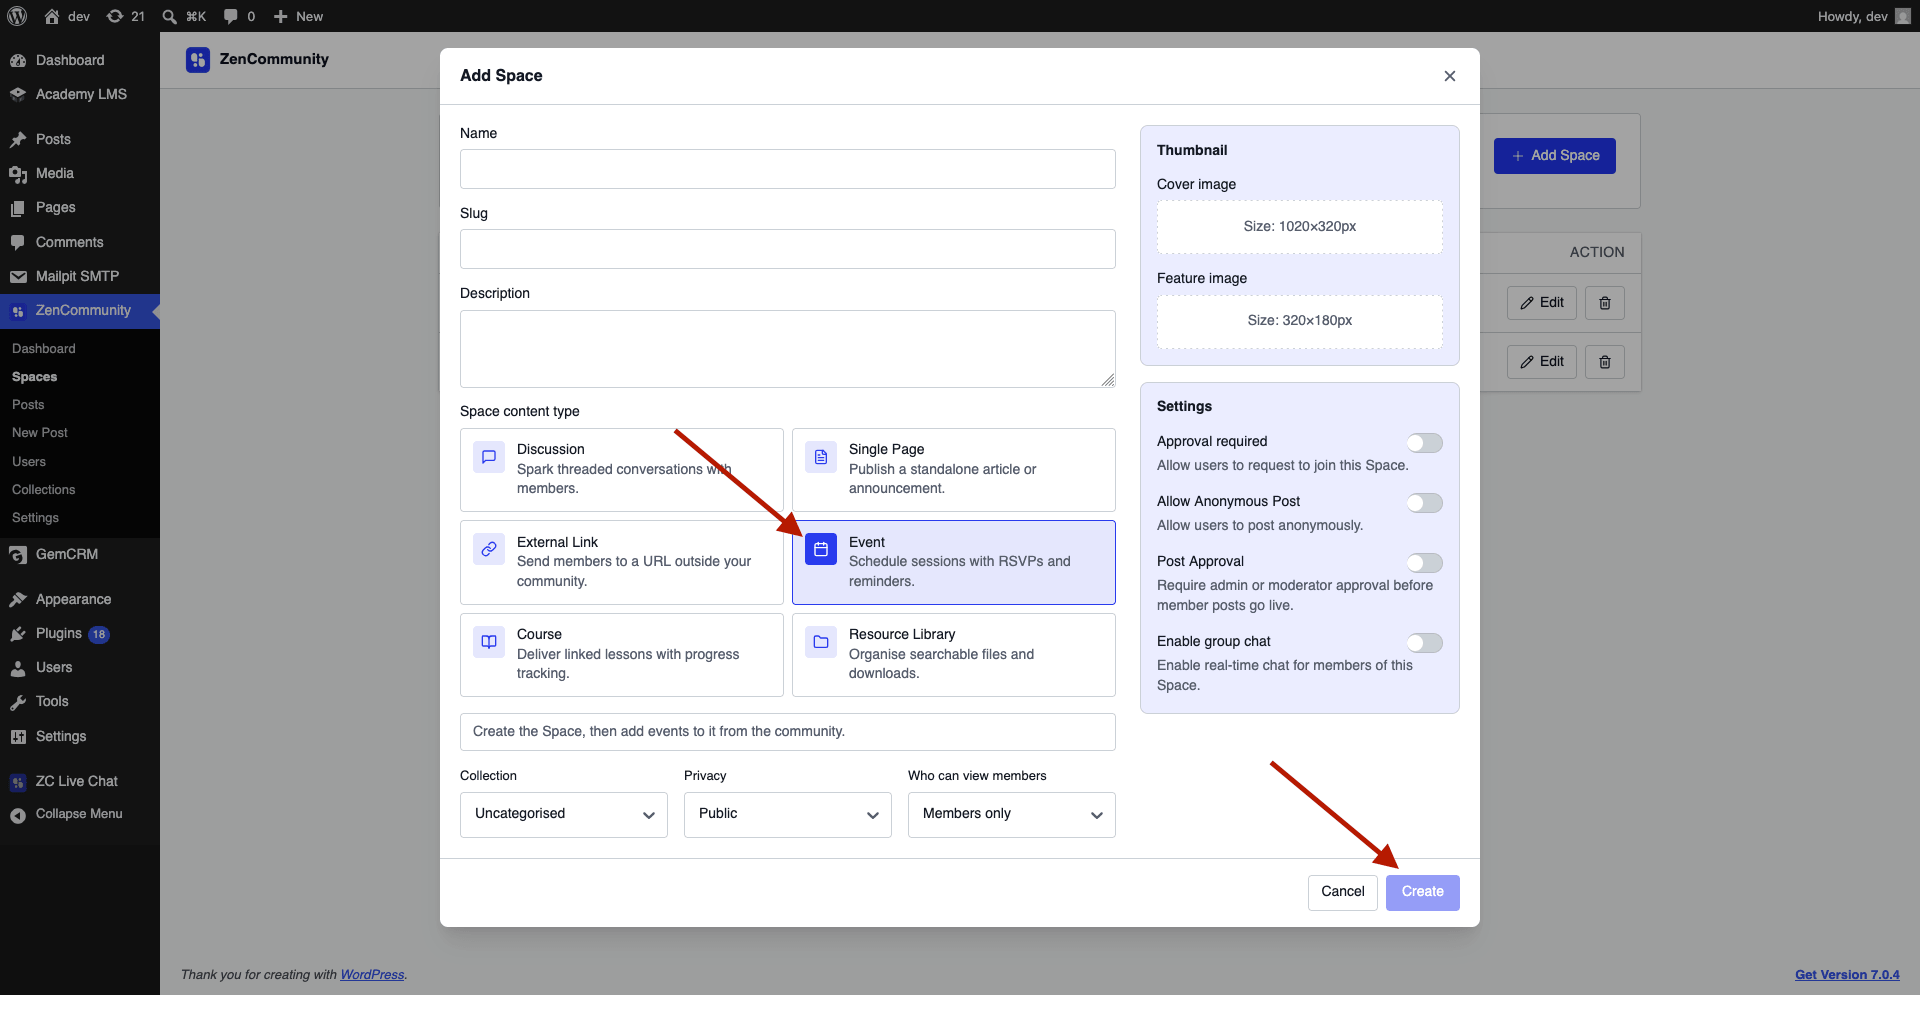Select the Resource Library folder icon

(x=821, y=642)
